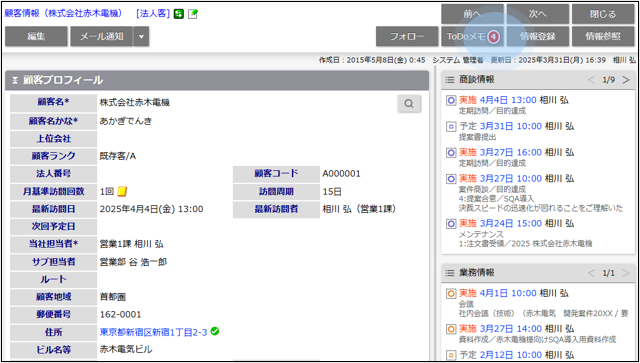Click the 顧客名* field label
The width and height of the screenshot is (640, 363).
(53, 103)
